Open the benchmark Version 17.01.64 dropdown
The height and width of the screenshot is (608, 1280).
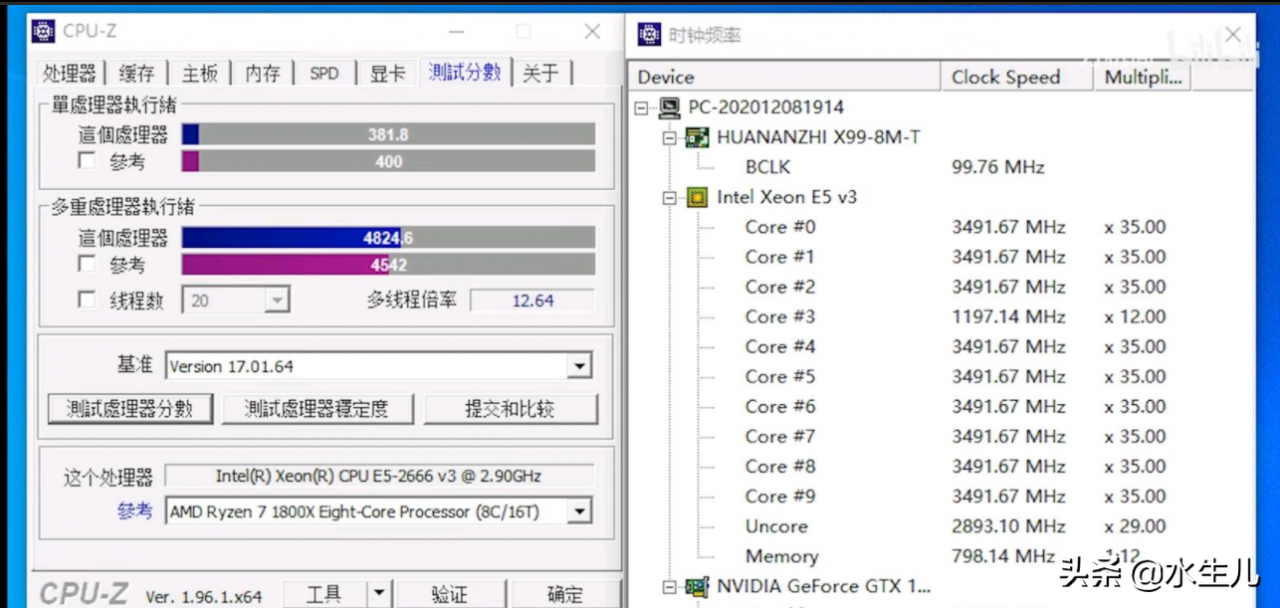[x=579, y=366]
